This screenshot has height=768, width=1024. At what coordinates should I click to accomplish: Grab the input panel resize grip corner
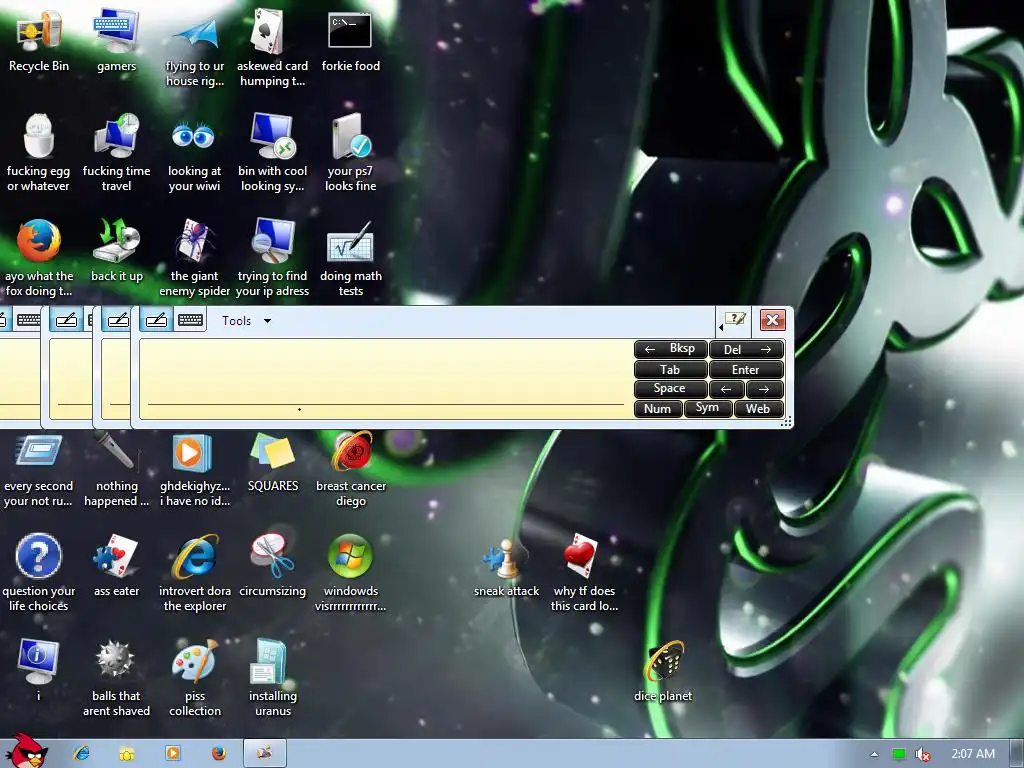787,422
